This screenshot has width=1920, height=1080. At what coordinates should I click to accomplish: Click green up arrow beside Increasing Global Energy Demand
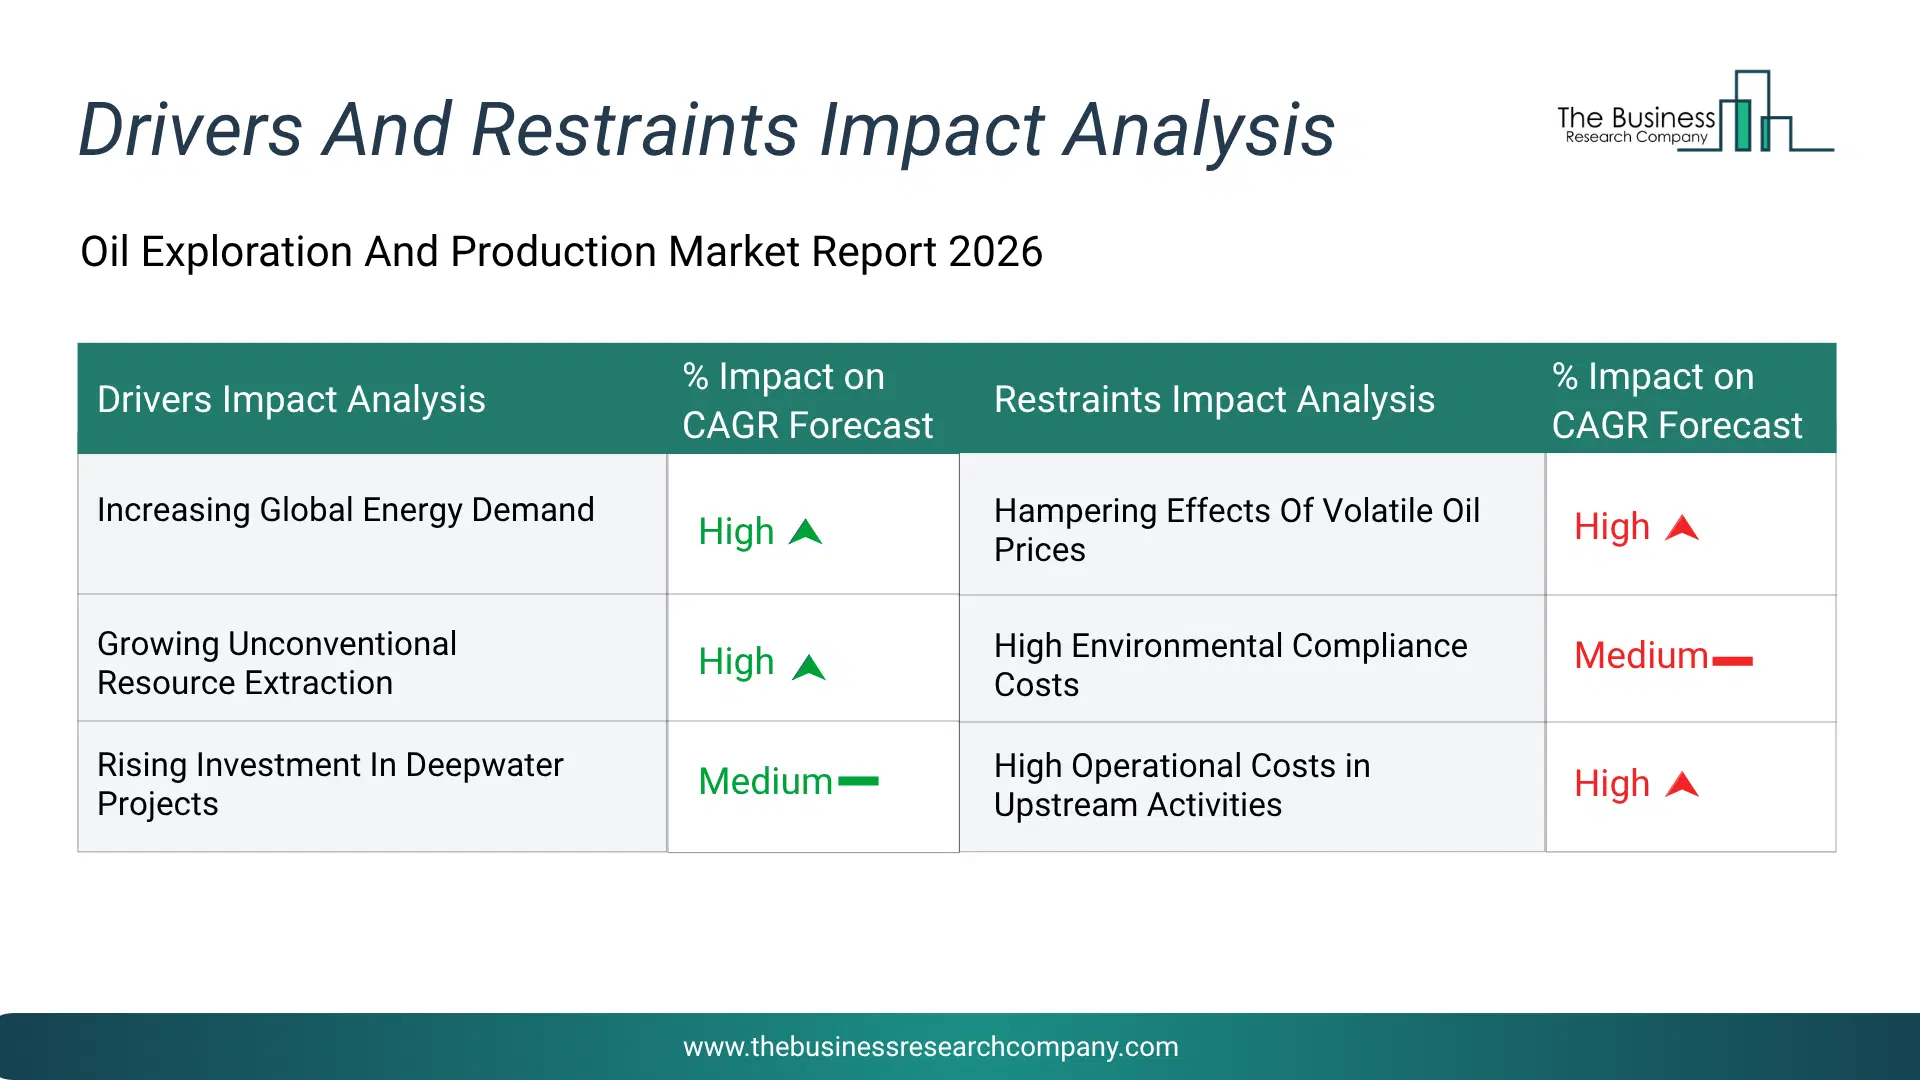[805, 532]
